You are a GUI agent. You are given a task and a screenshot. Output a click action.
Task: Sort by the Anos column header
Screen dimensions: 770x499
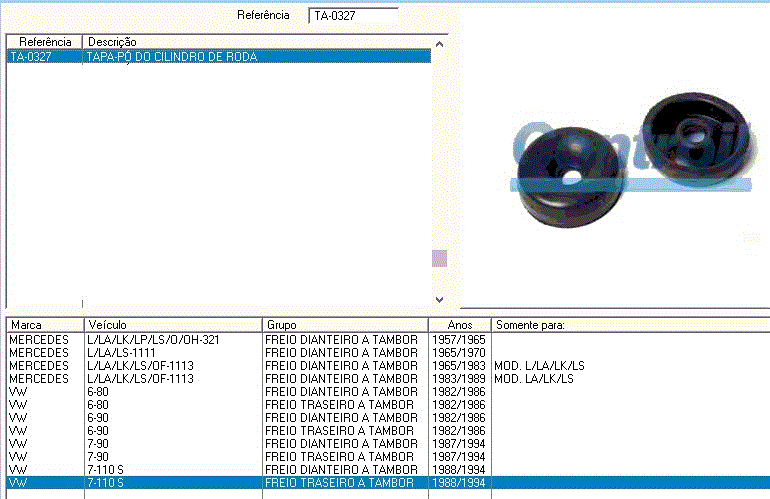(x=459, y=325)
